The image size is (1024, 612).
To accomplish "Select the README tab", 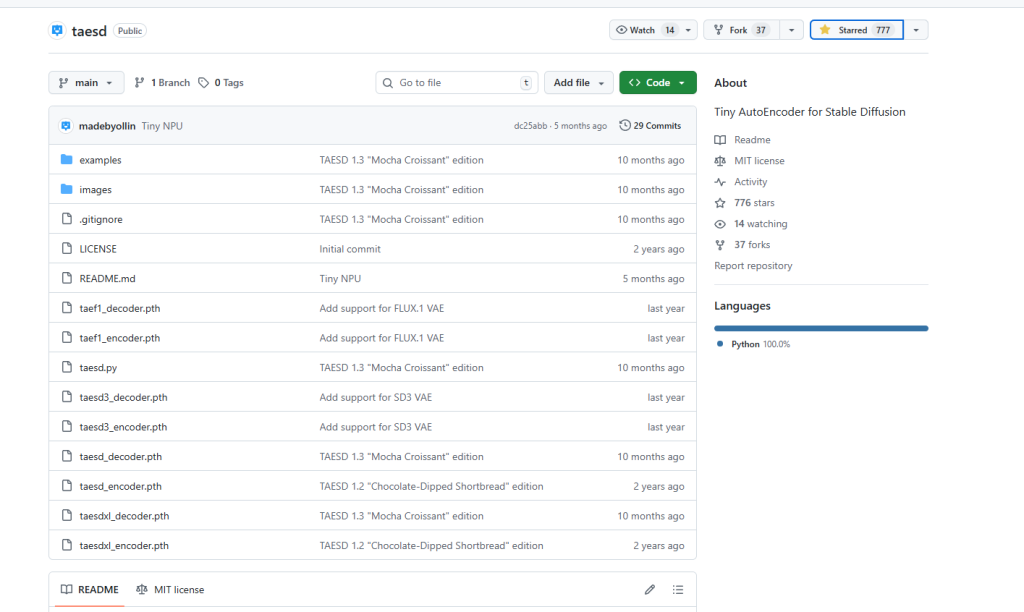I will pyautogui.click(x=89, y=589).
